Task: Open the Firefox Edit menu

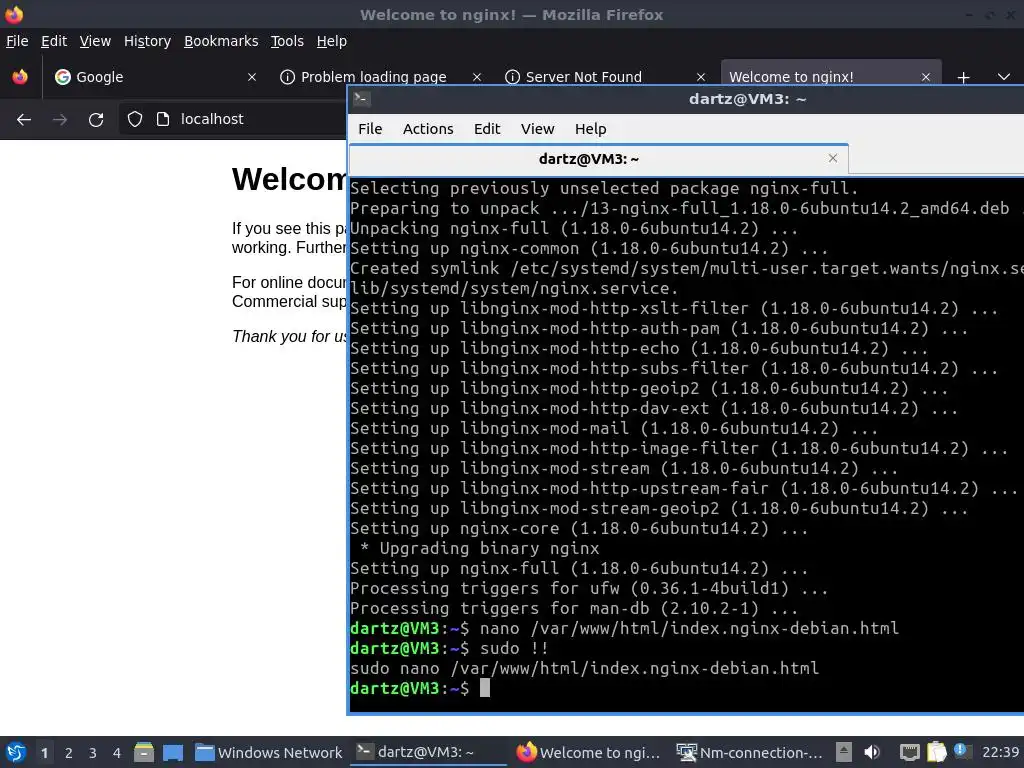Action: pyautogui.click(x=54, y=41)
